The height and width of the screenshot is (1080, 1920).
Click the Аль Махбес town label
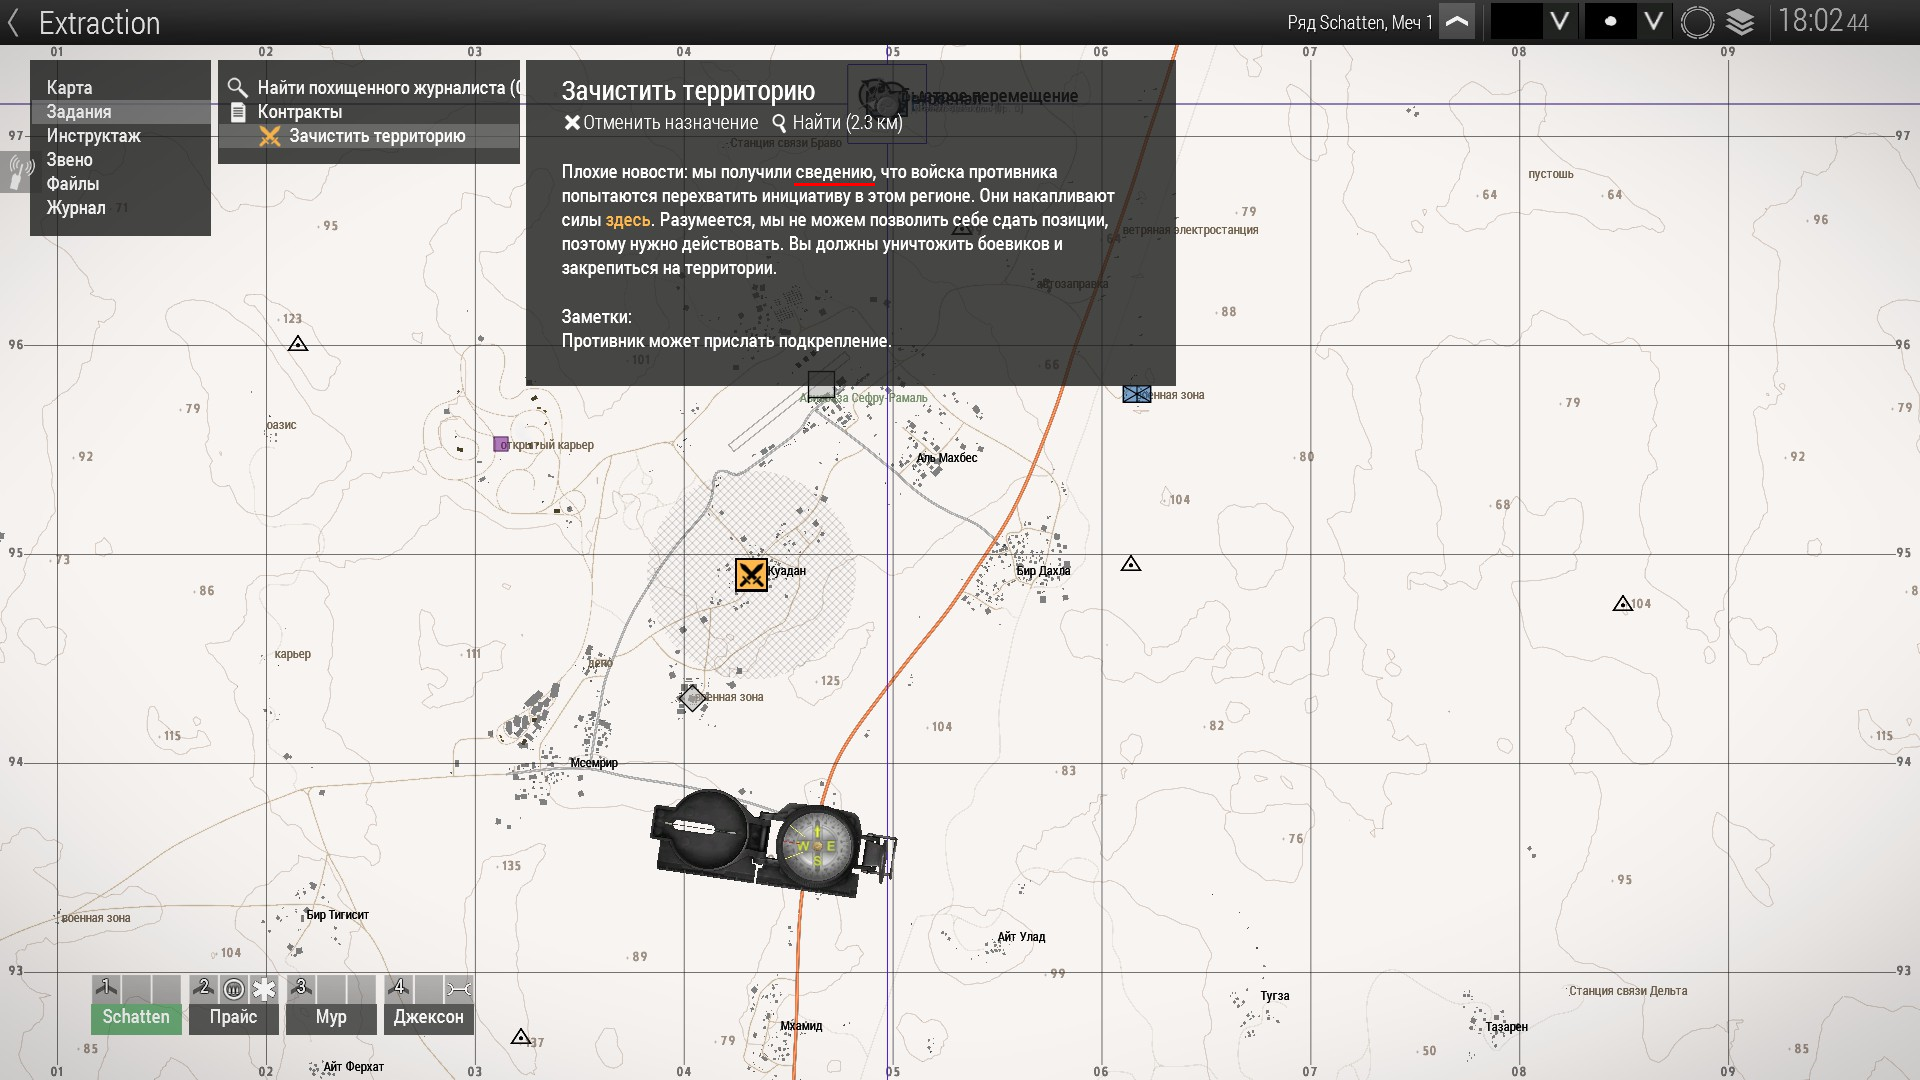(947, 458)
